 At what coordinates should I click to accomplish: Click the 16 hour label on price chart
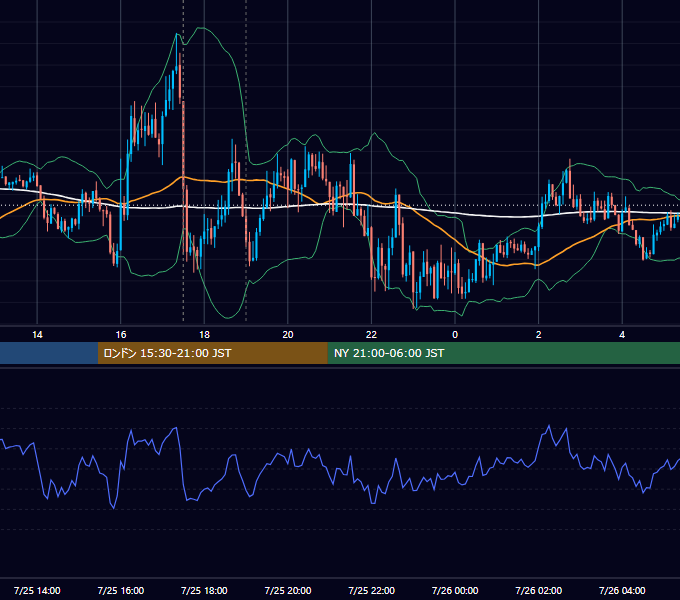[x=121, y=335]
